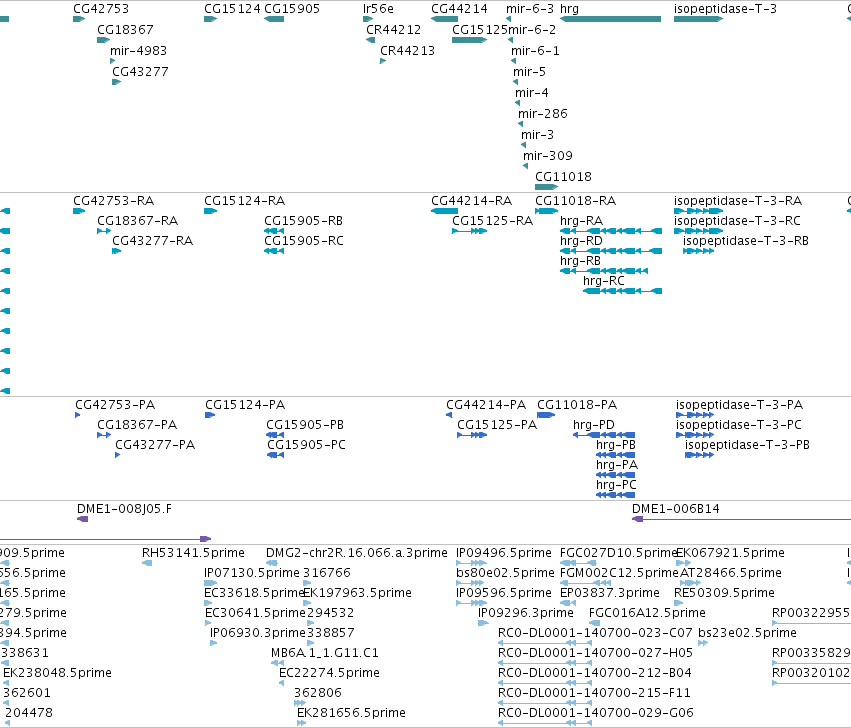This screenshot has width=851, height=728.
Task: Click the isopeptidase-T-3 gene bar
Action: (698, 19)
